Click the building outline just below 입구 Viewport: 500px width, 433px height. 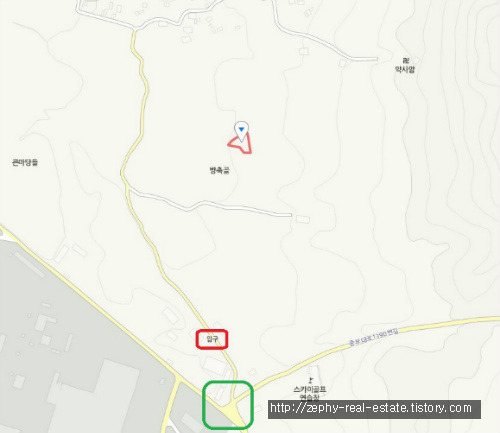pos(214,365)
